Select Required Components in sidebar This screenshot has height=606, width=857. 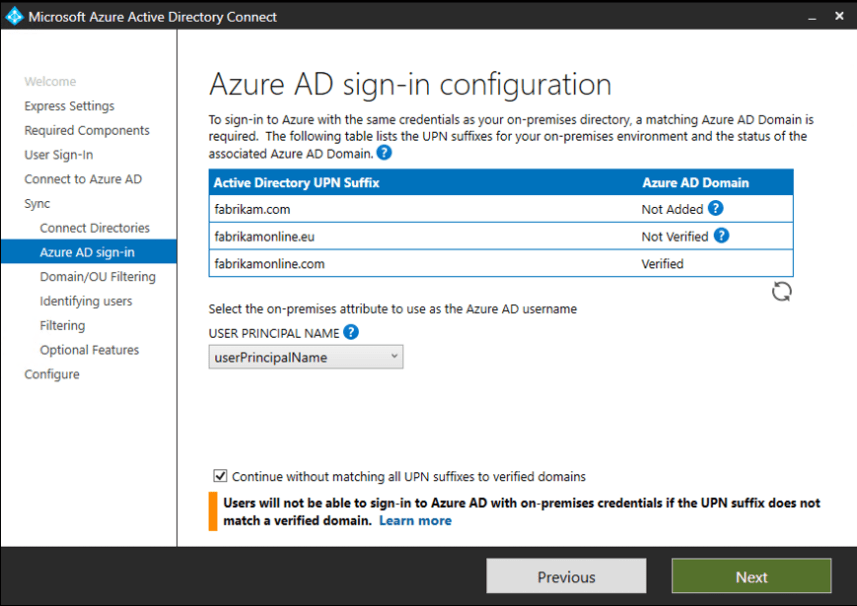coord(87,131)
